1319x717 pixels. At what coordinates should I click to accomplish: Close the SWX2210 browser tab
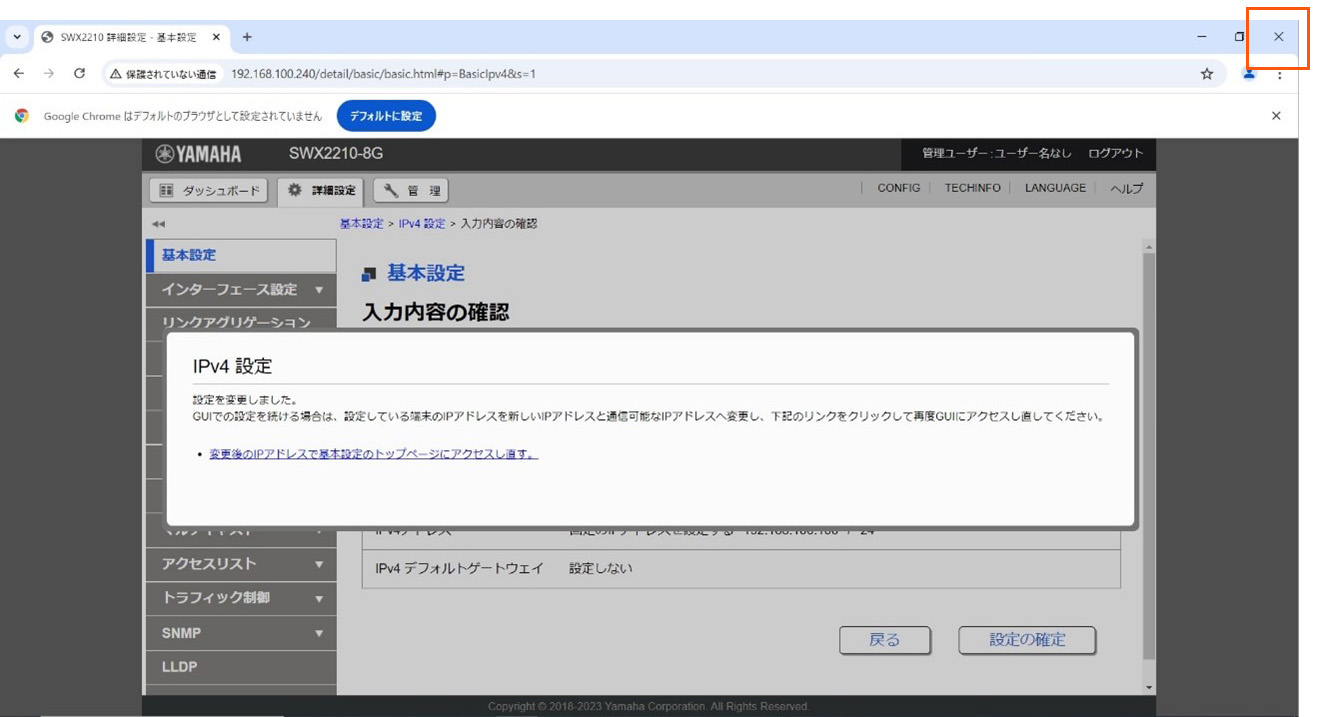[216, 37]
